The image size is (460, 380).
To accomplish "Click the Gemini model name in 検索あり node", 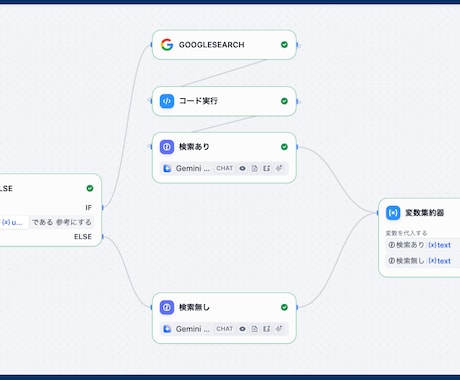I will coord(192,168).
